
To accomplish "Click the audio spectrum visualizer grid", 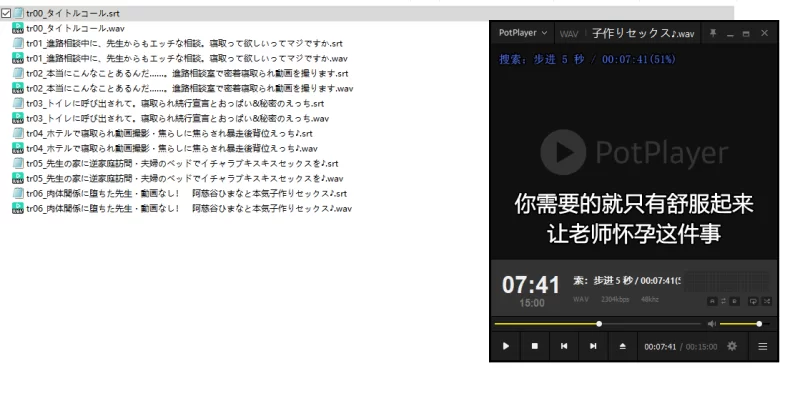I will [x=726, y=281].
